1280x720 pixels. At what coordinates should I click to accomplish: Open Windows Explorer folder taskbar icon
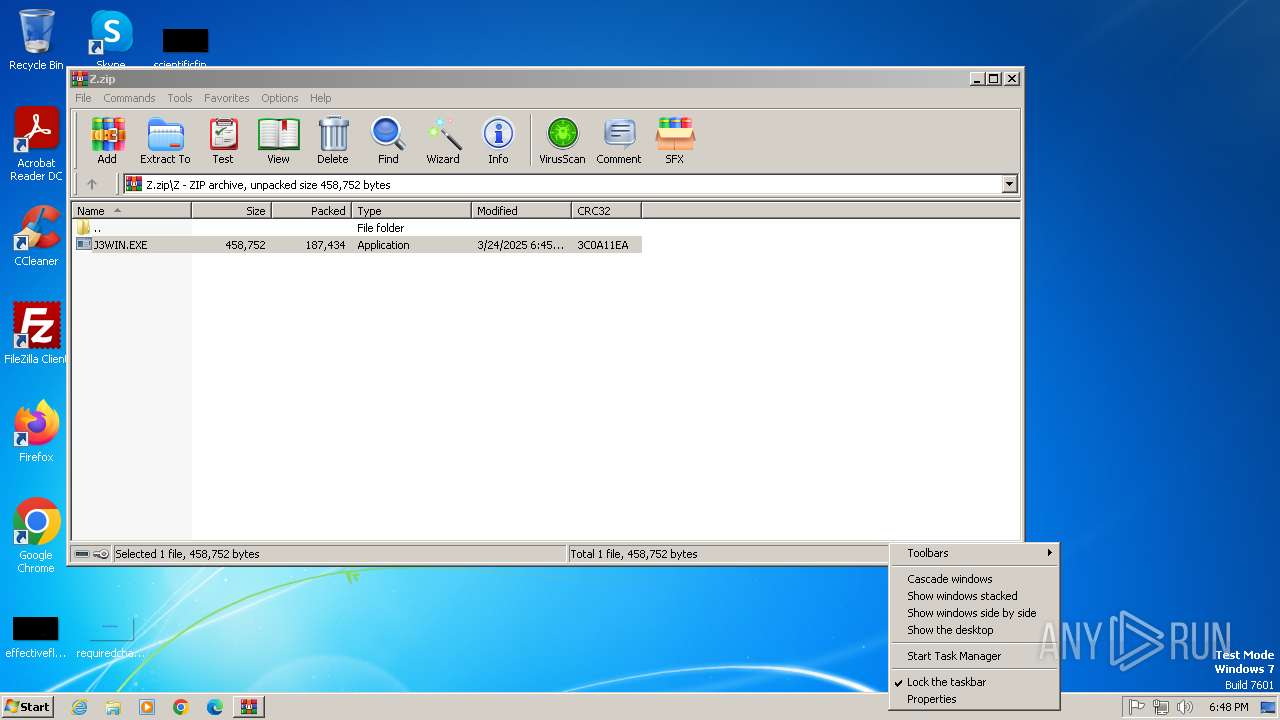tap(113, 707)
